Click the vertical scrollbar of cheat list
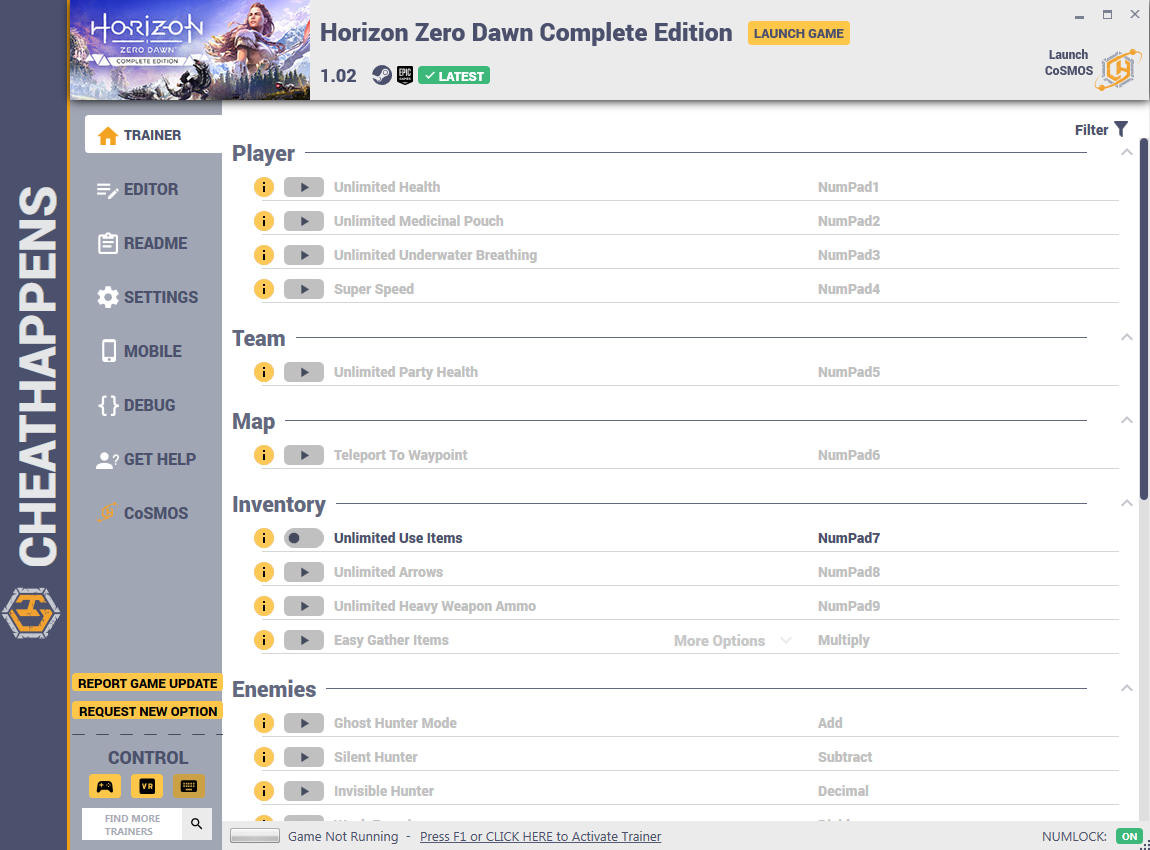The image size is (1150, 850). pos(1143,320)
